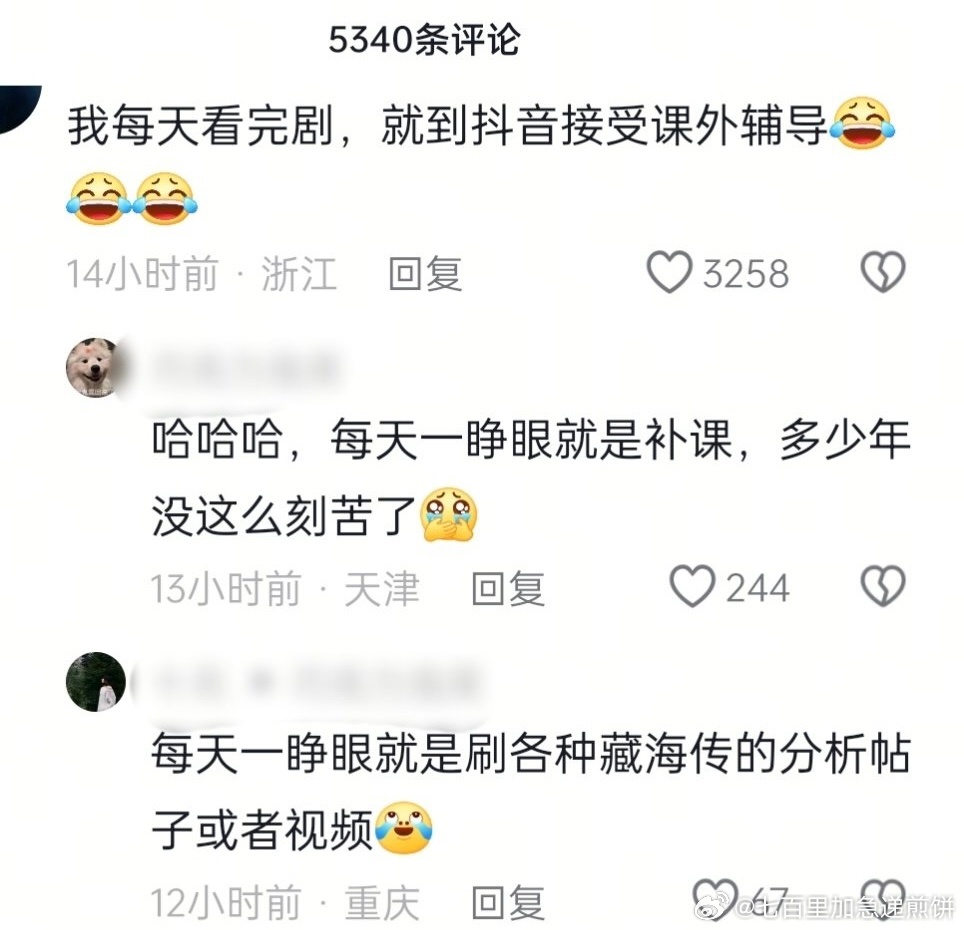Tap broken heart on the 天津 comment
Viewport: 964px width, 930px height.
point(883,586)
